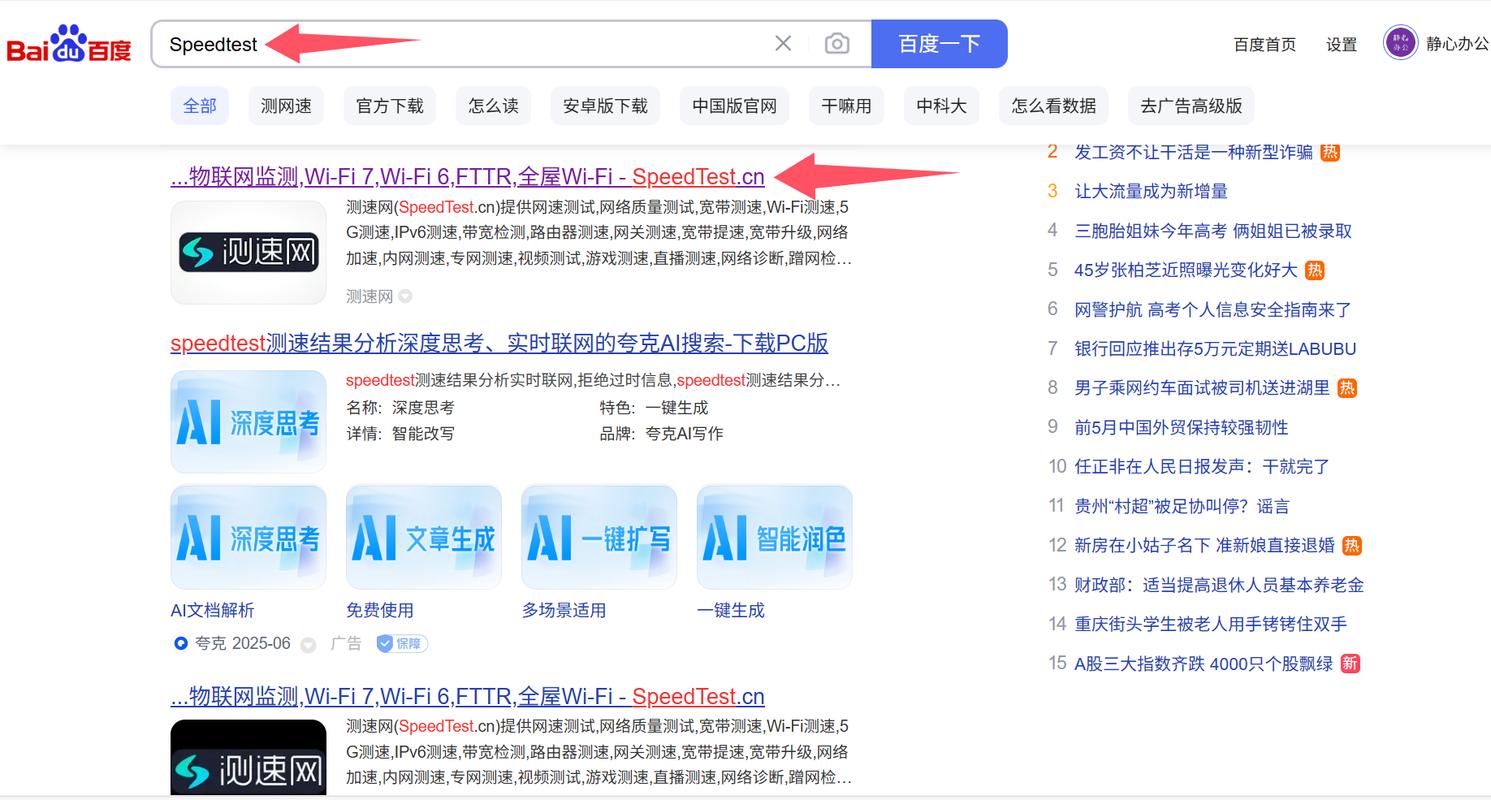The height and width of the screenshot is (800, 1491).
Task: Click the AI 文章生成 card
Action: (x=424, y=538)
